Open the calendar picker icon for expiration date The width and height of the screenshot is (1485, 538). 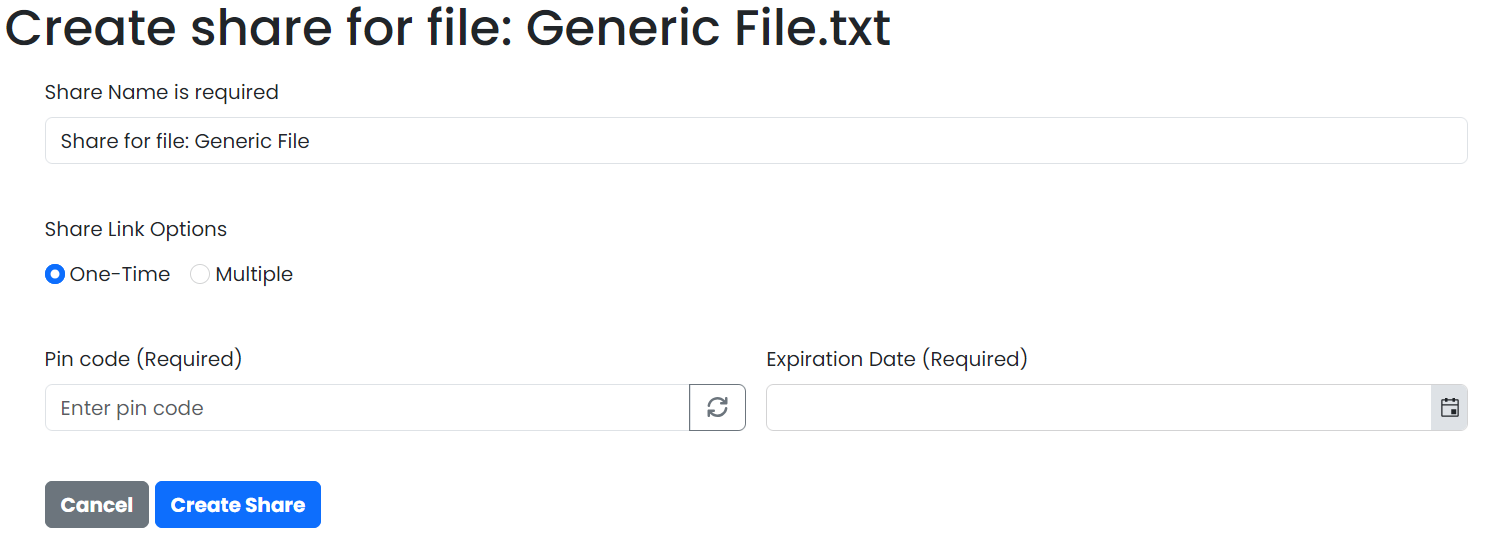pos(1449,407)
